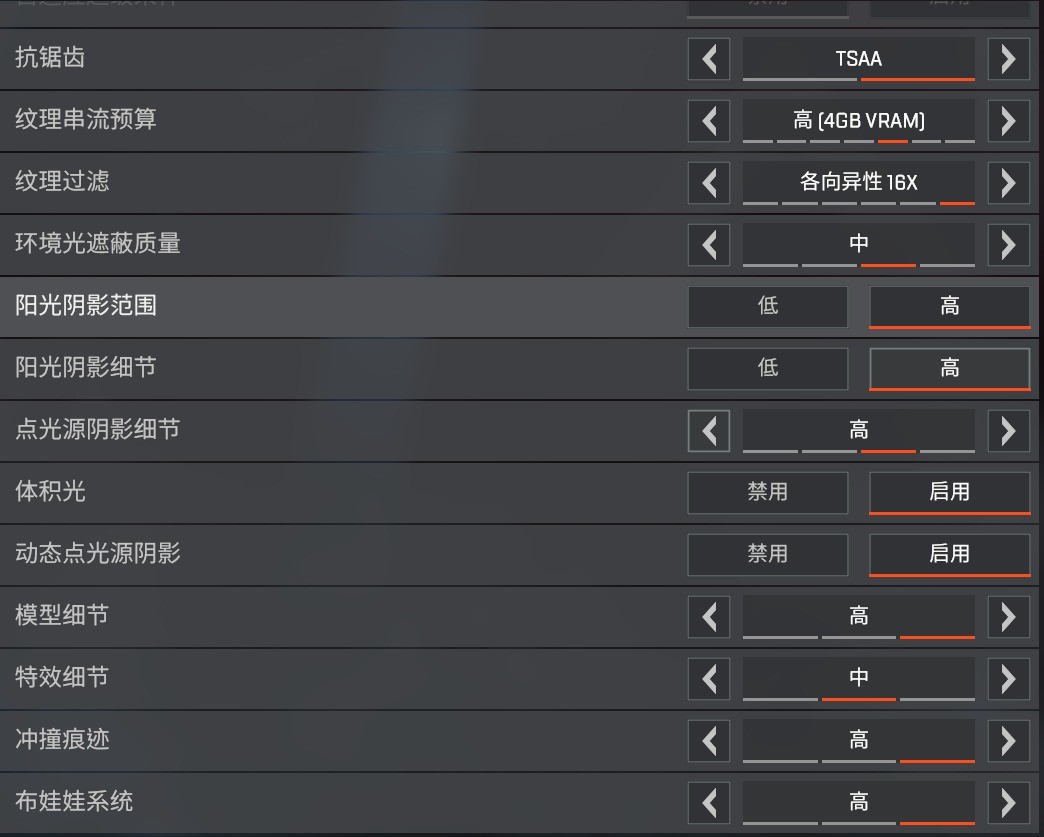
Task: Disable 体积光 with the 禁用 option
Action: coord(768,493)
